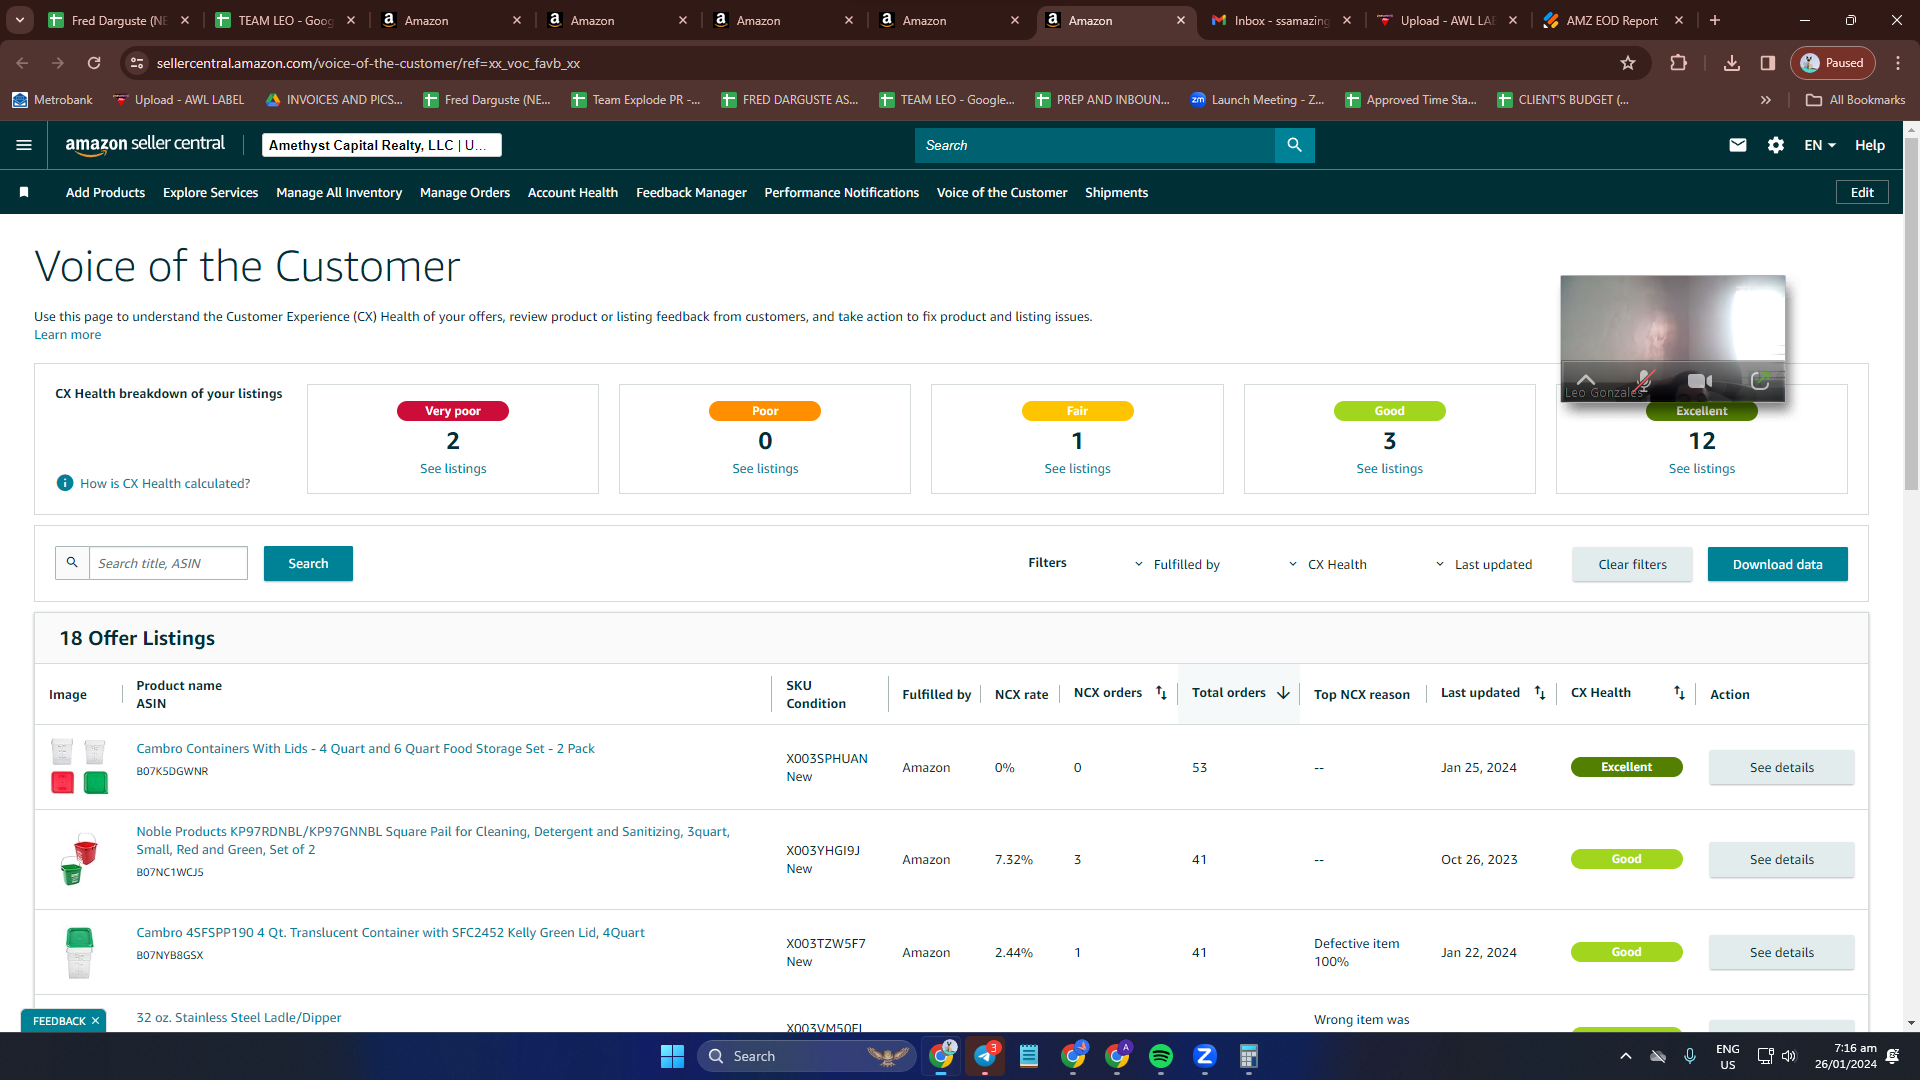Expand the Zoom overlay up-chevron
Image resolution: width=1920 pixels, height=1080 pixels.
(1586, 381)
